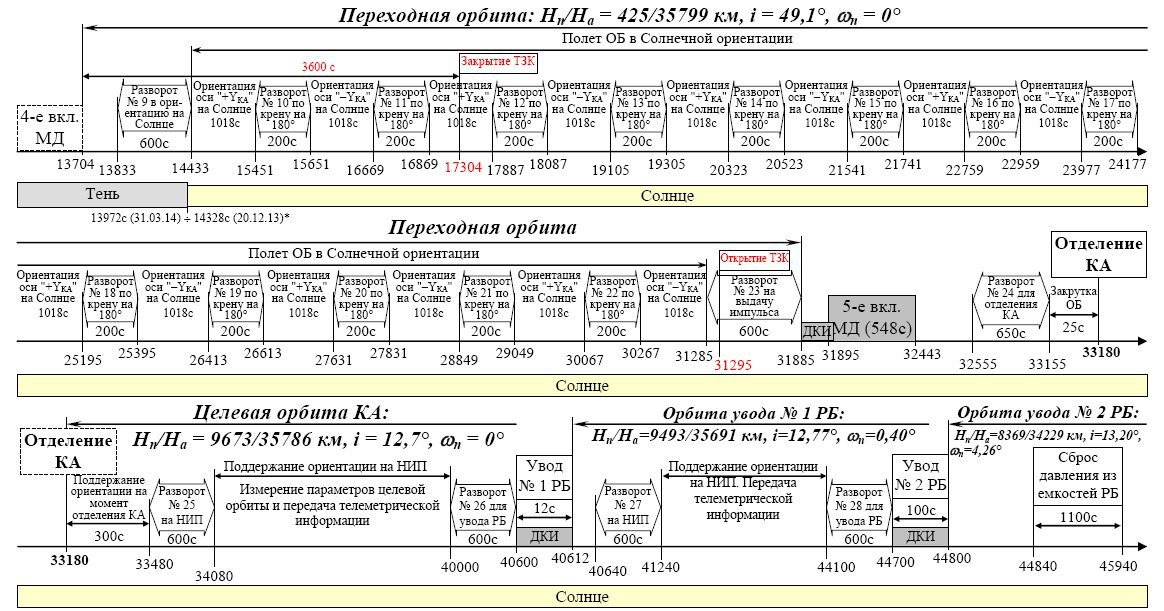The height and width of the screenshot is (611, 1164).
Task: Select the '4-е вкл. МД' dashed box
Action: click(x=49, y=128)
